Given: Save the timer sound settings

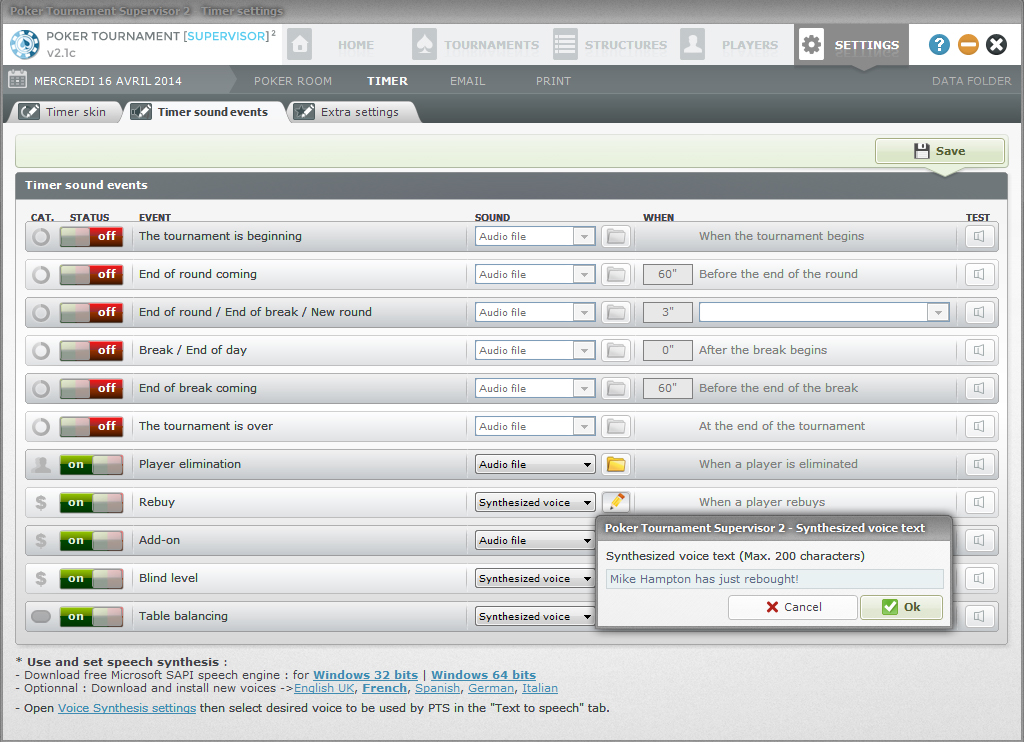Looking at the screenshot, I should (x=939, y=151).
